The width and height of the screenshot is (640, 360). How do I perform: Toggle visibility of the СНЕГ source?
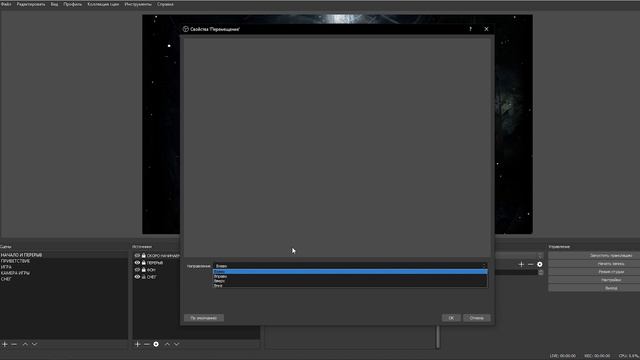point(137,277)
